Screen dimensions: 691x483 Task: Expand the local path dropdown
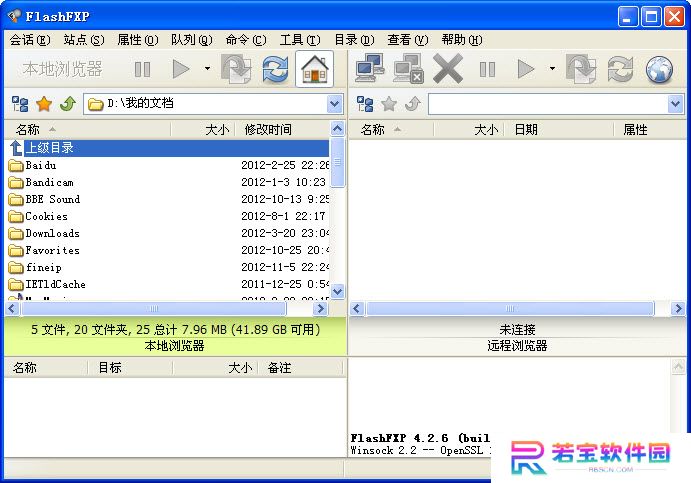[x=334, y=104]
